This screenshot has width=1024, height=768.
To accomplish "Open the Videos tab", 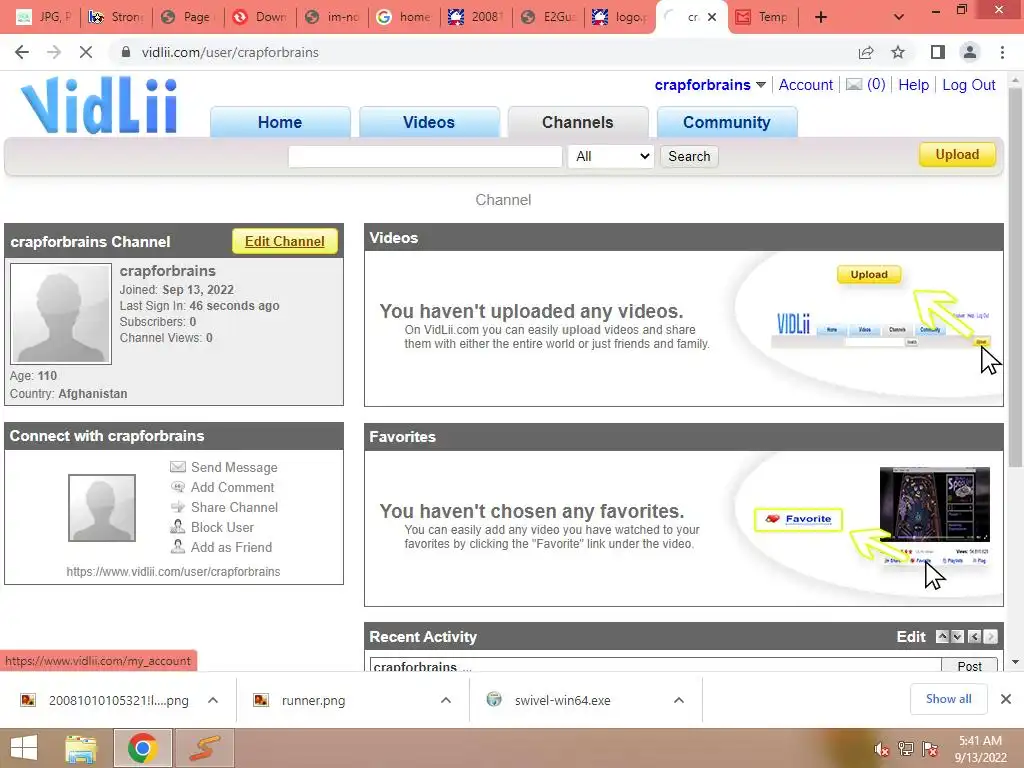I will click(x=429, y=122).
